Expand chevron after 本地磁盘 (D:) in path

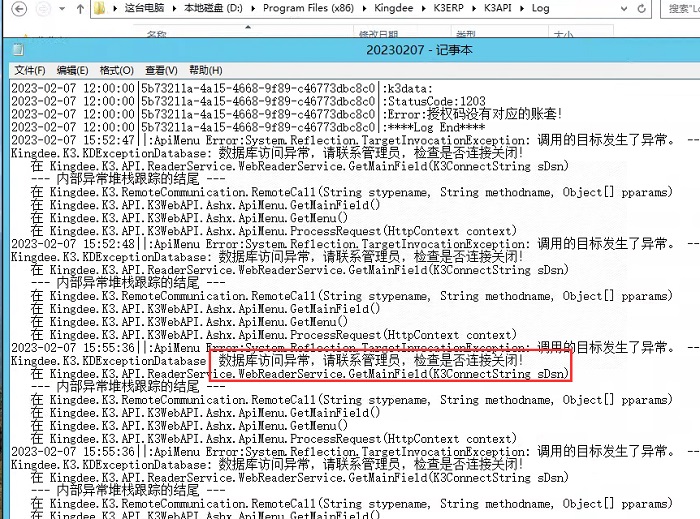[x=253, y=8]
